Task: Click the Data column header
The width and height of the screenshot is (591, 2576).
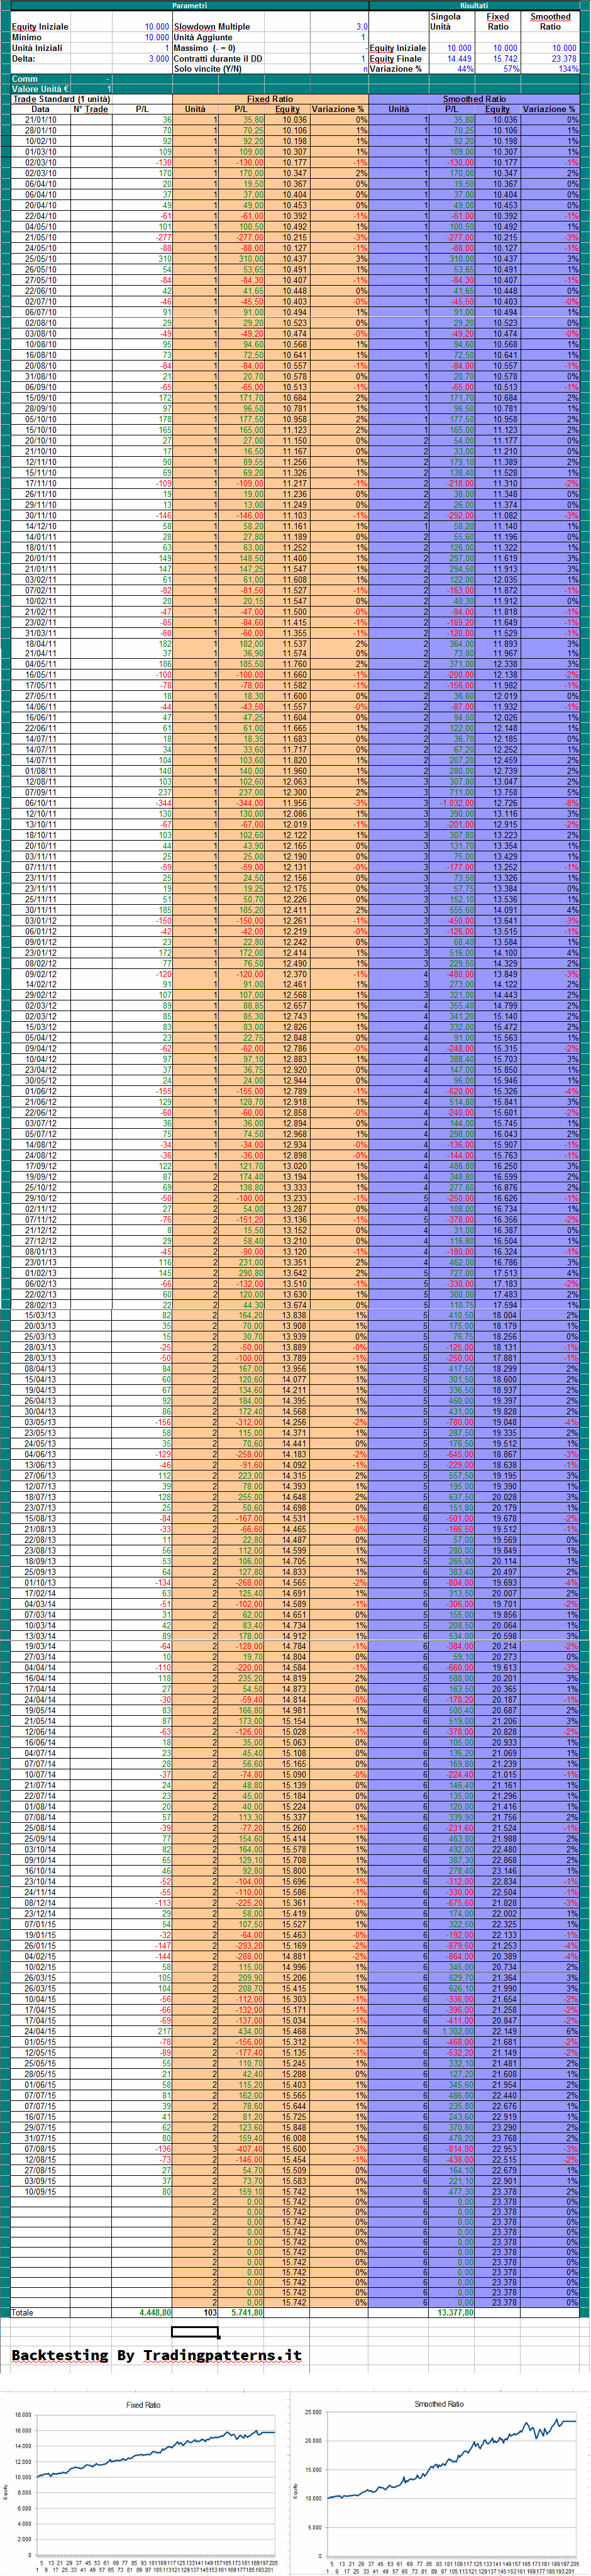Action: click(40, 109)
